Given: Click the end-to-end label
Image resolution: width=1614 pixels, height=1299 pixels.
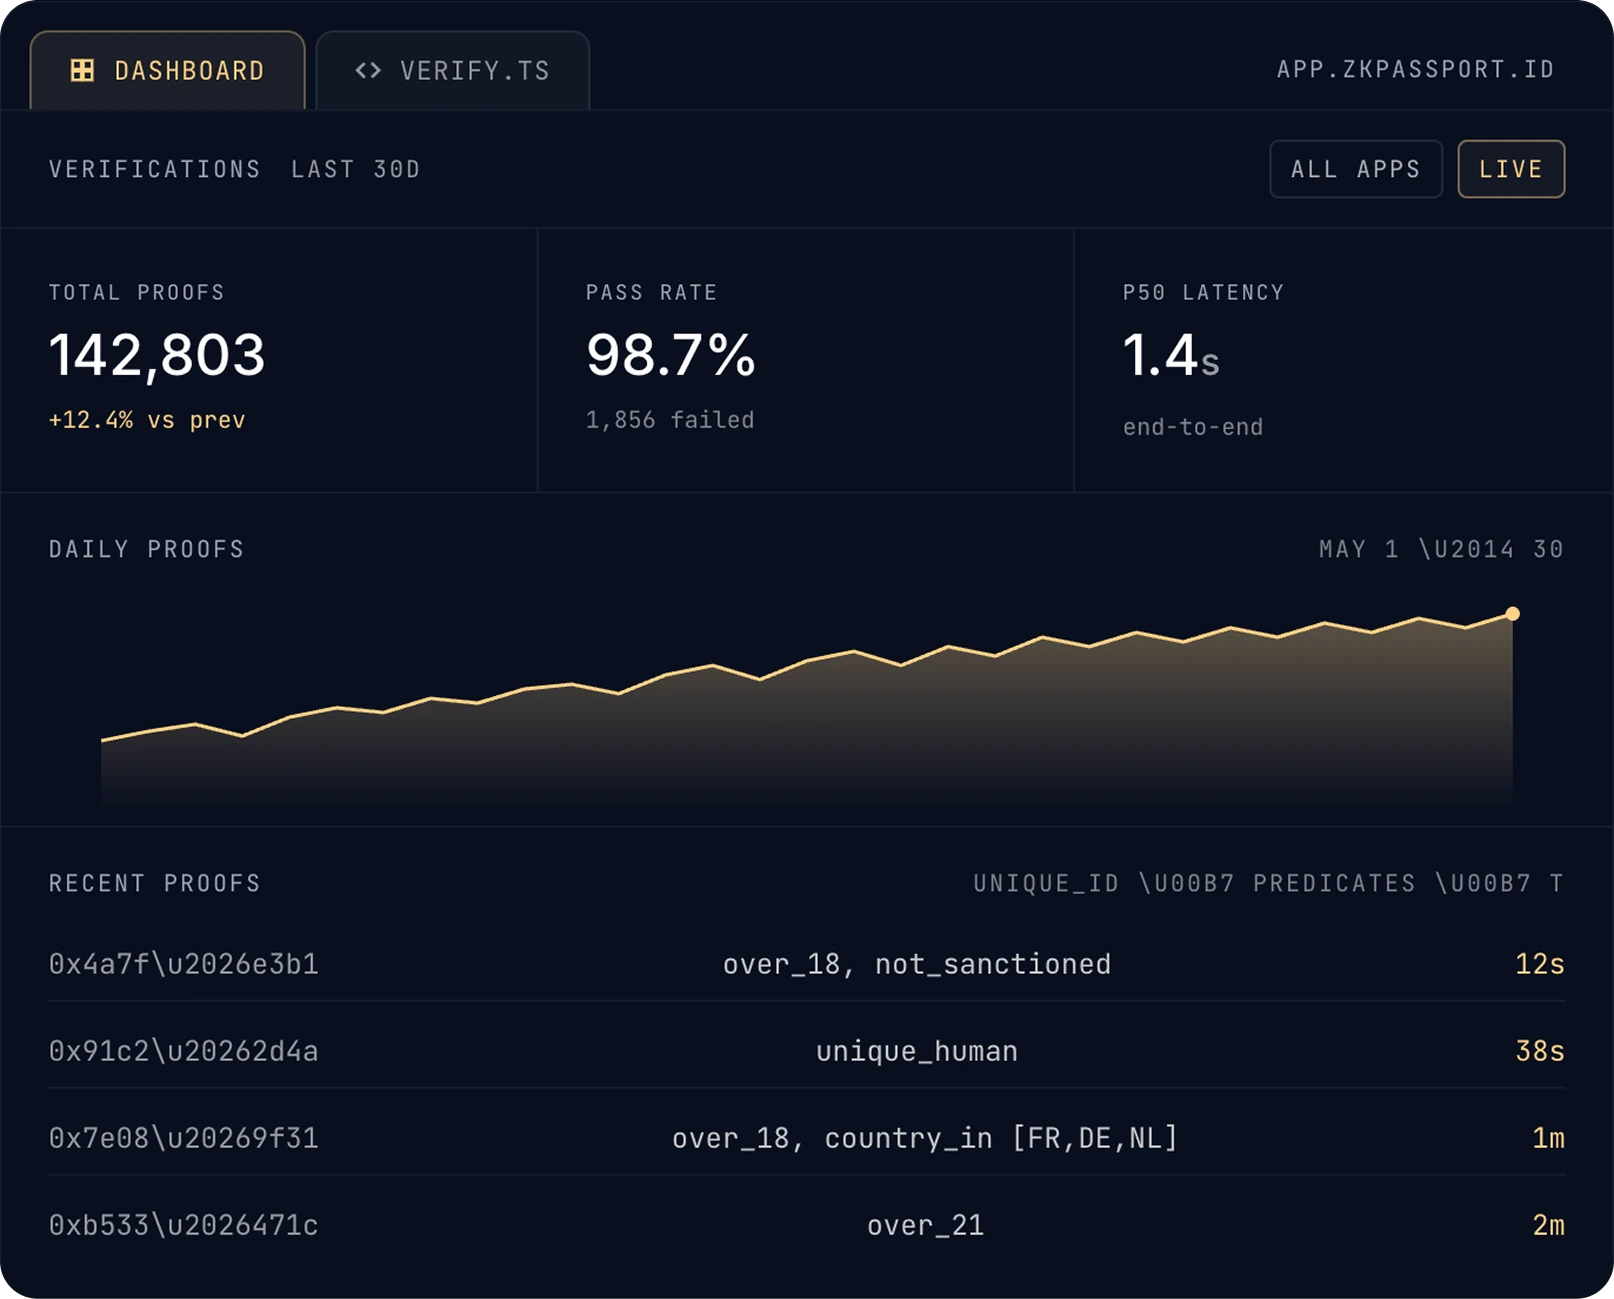Looking at the screenshot, I should [1193, 427].
